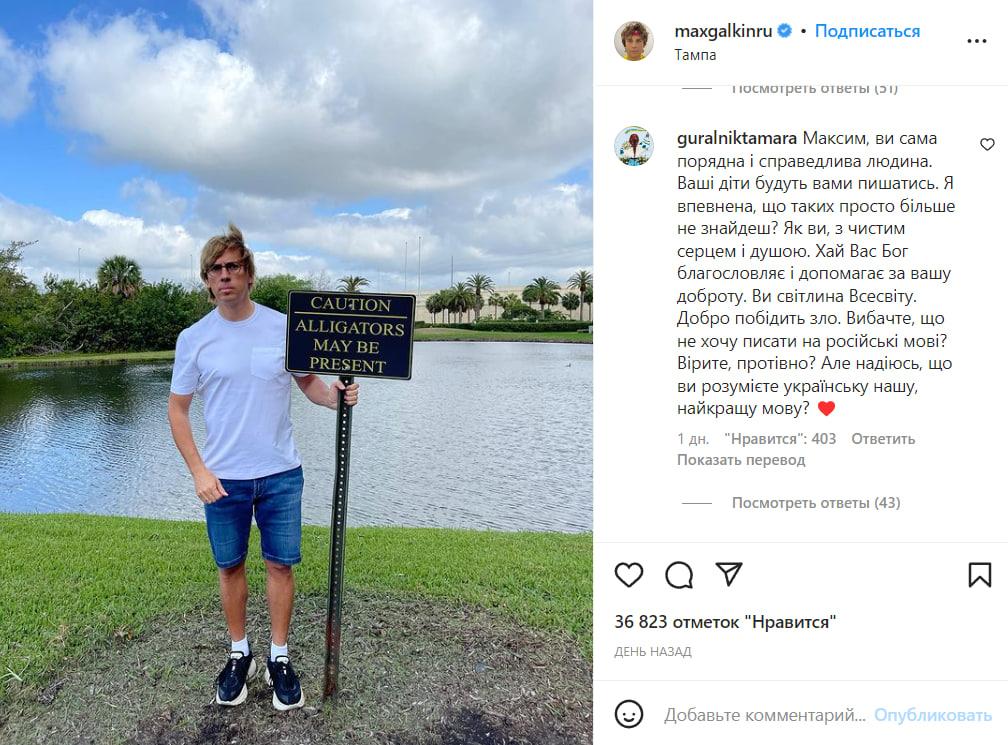Open the 36 823 likes list
The width and height of the screenshot is (1008, 745).
pyautogui.click(x=725, y=622)
